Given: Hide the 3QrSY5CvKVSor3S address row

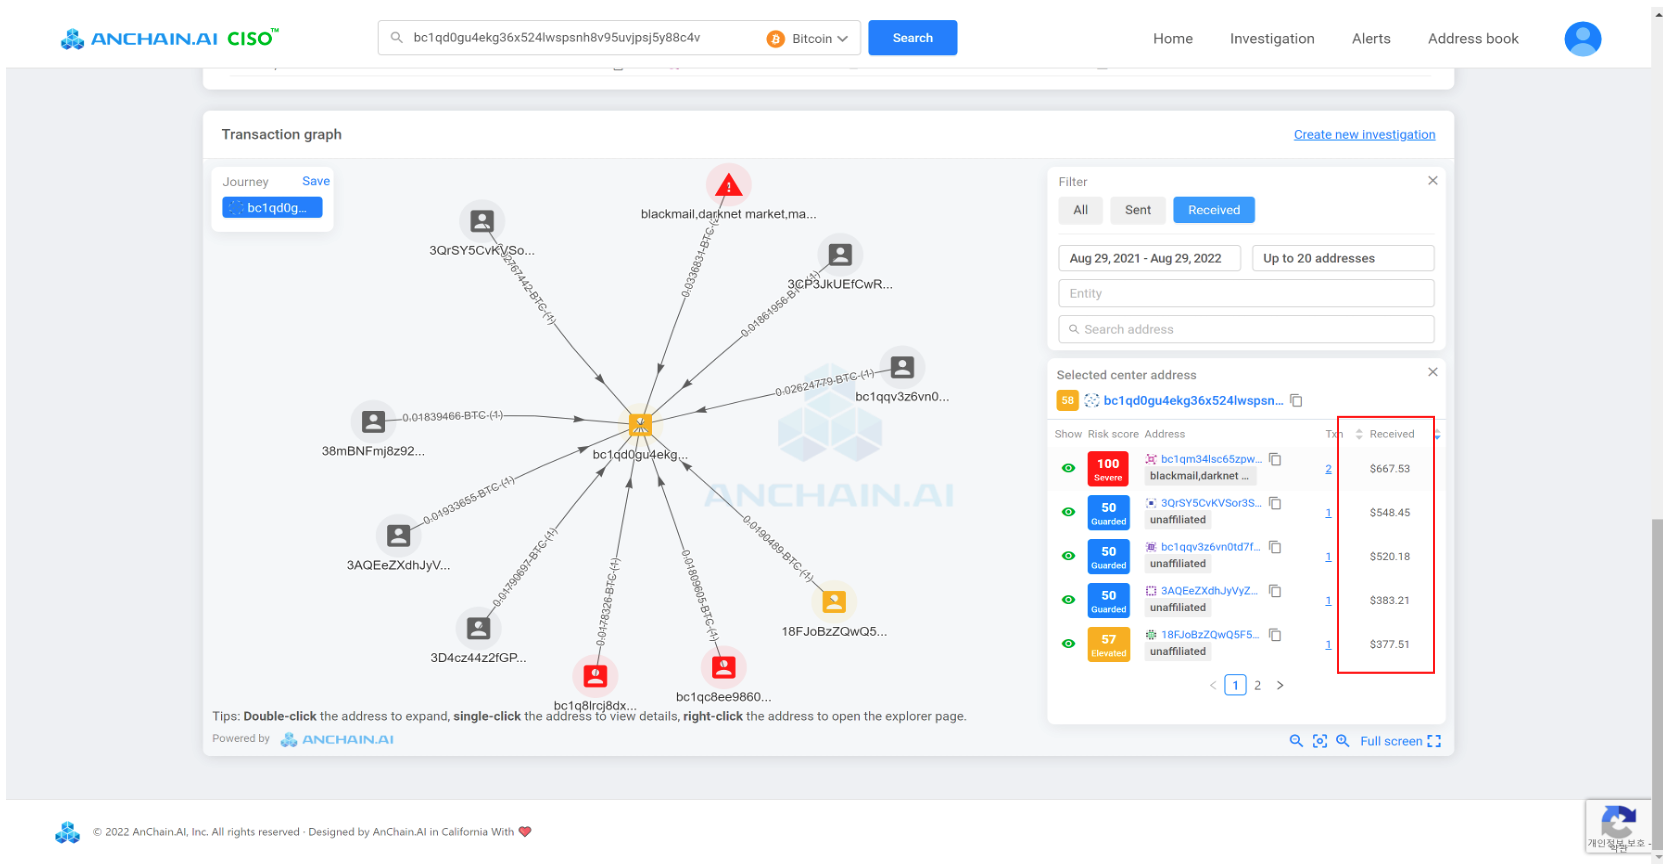Looking at the screenshot, I should (1068, 512).
